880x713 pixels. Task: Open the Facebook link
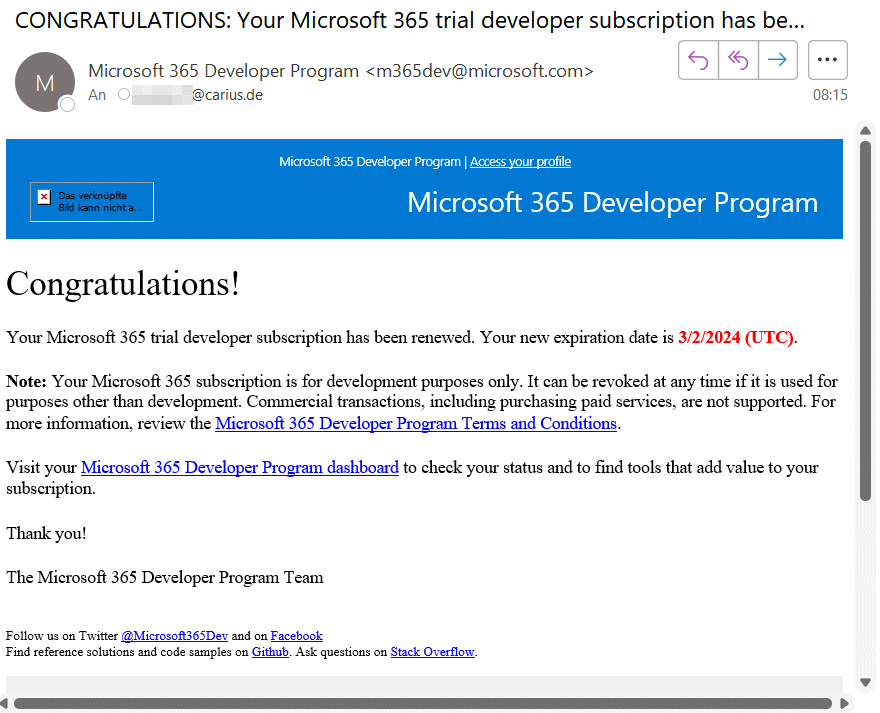coord(296,636)
